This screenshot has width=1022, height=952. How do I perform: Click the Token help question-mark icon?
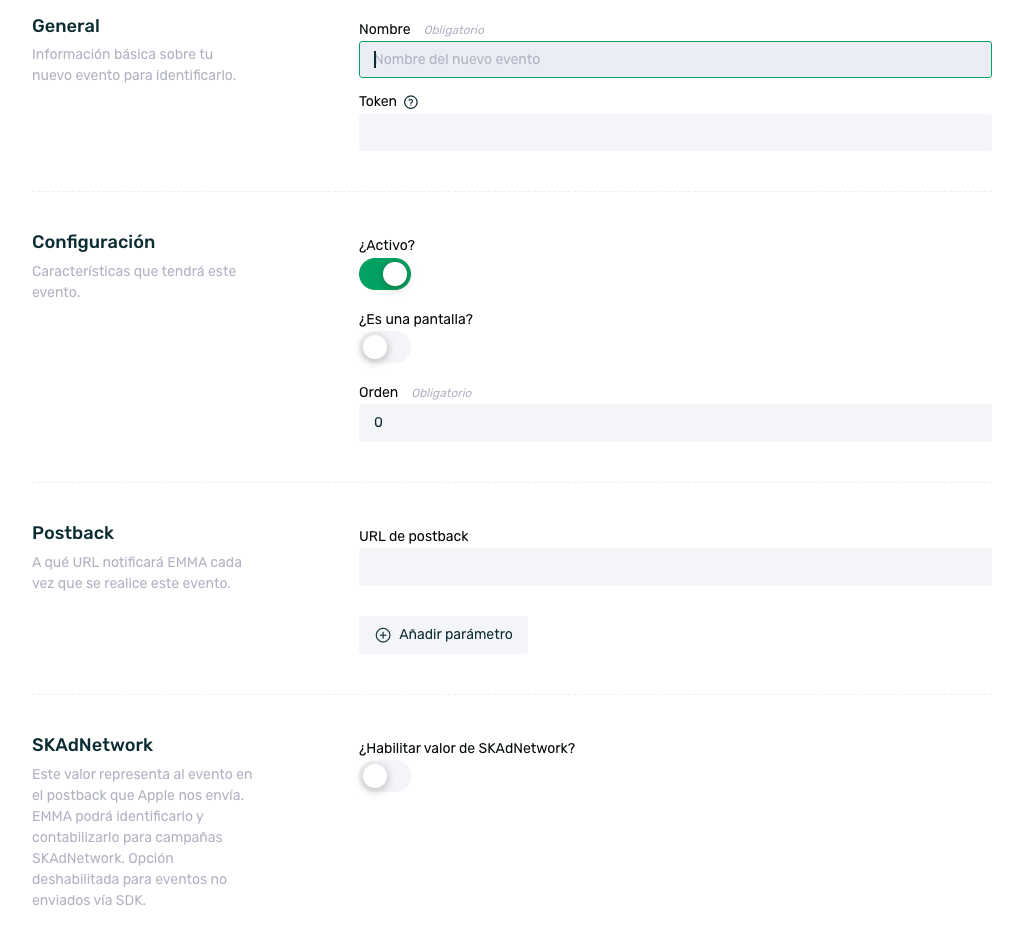pyautogui.click(x=411, y=102)
